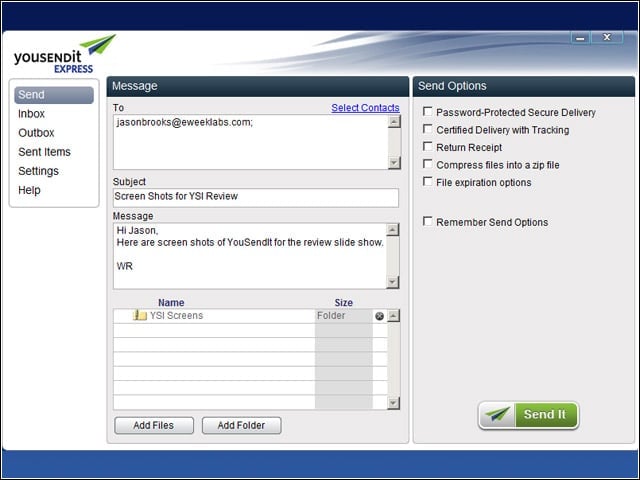This screenshot has width=640, height=480.
Task: Enable Password-Protected Secure Delivery
Action: point(427,111)
